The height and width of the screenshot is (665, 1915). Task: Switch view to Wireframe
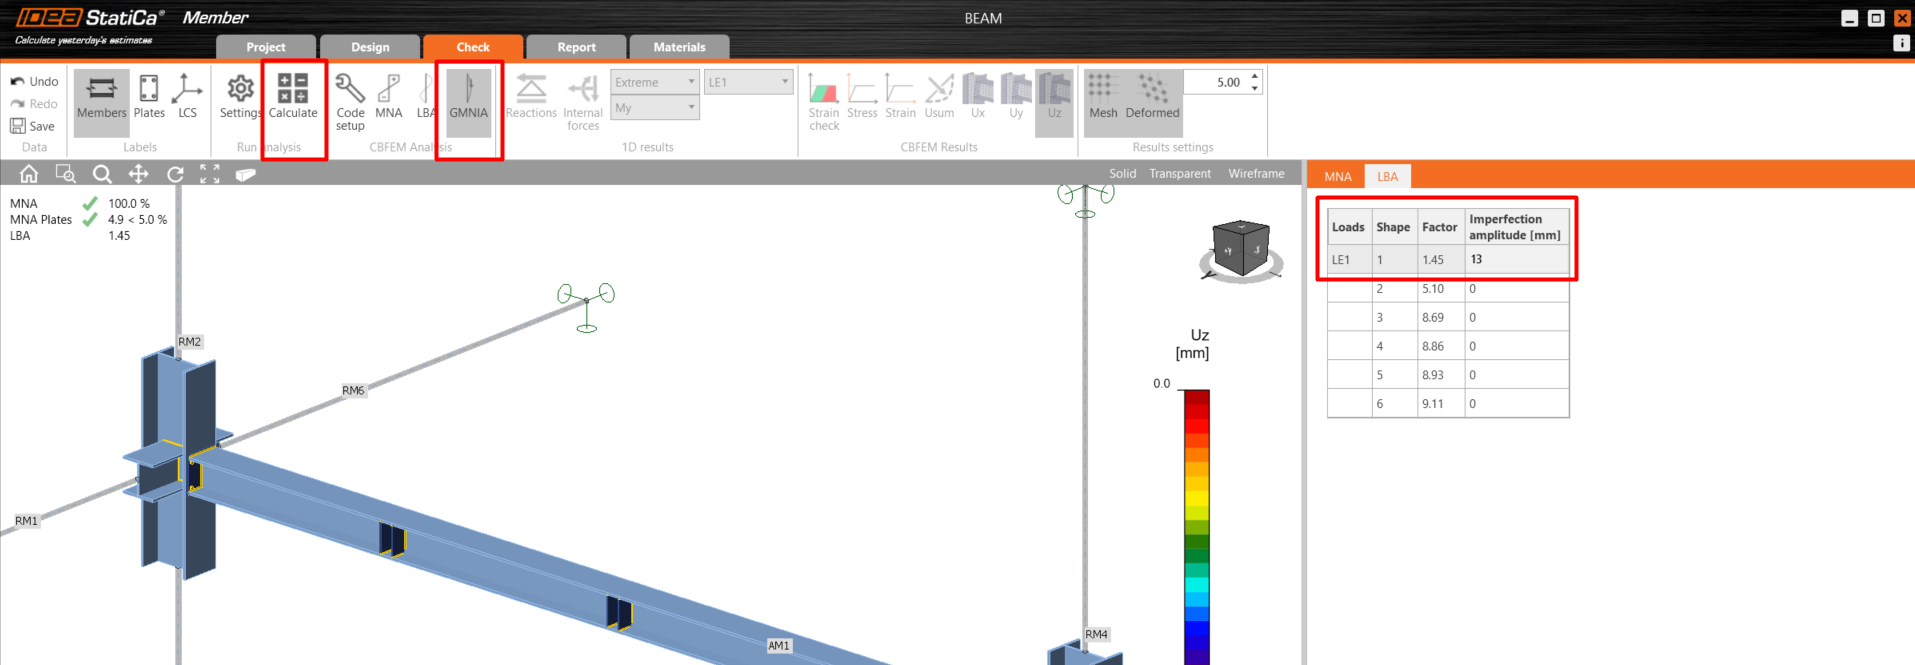click(1256, 174)
